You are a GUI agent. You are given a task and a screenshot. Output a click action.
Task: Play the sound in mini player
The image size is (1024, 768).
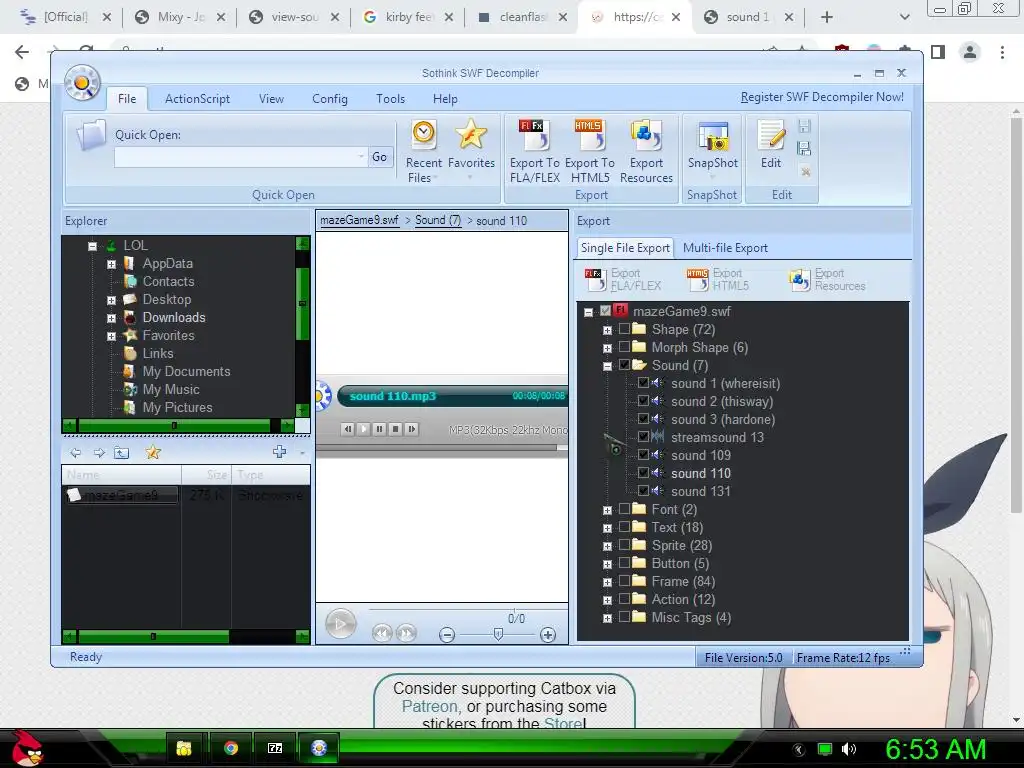tap(364, 429)
